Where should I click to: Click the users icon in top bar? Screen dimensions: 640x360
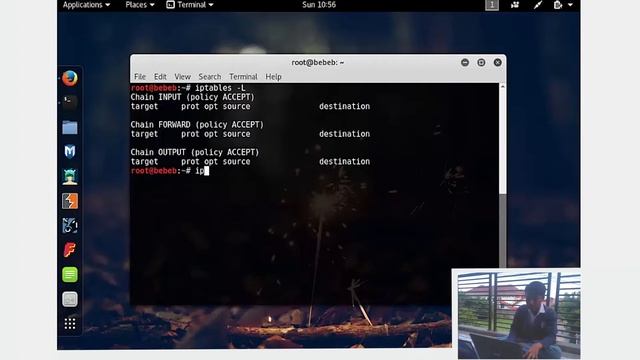click(x=515, y=5)
